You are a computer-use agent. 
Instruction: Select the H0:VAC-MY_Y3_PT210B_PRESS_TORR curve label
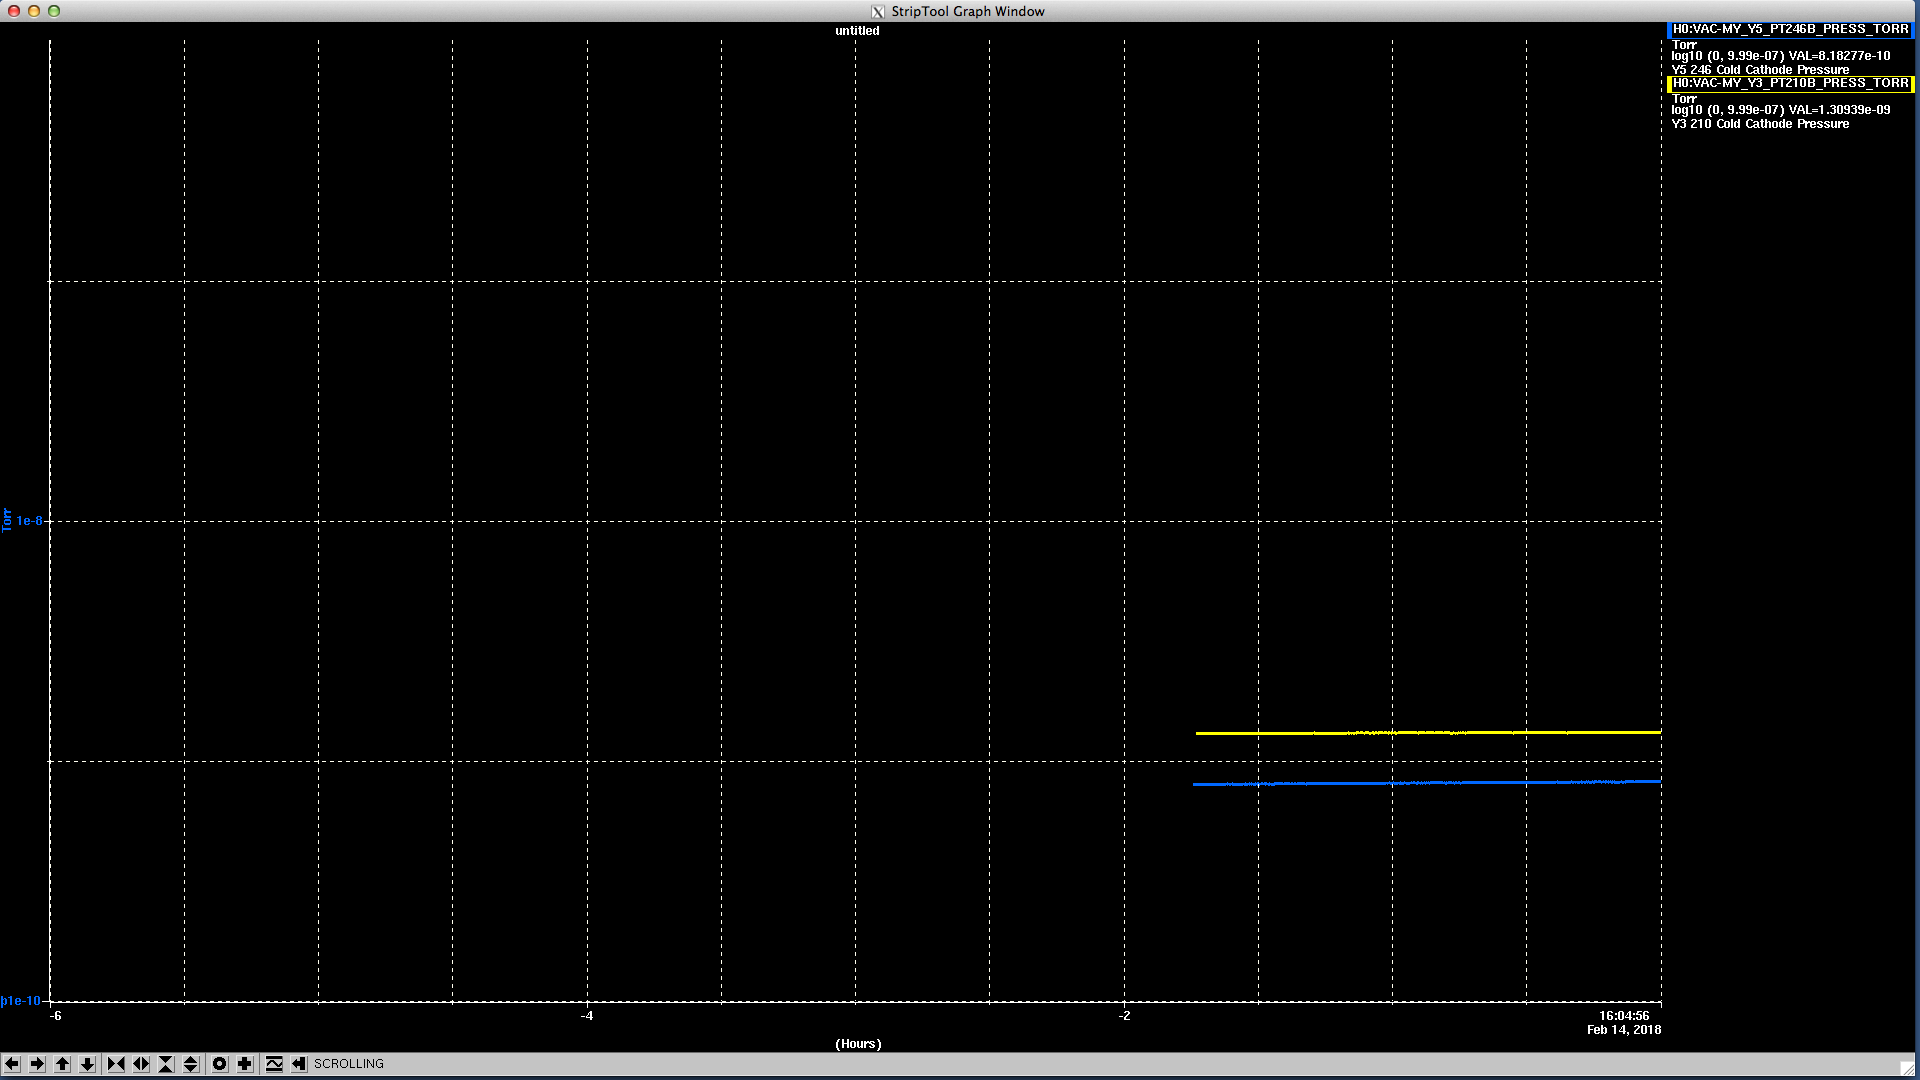[x=1790, y=83]
